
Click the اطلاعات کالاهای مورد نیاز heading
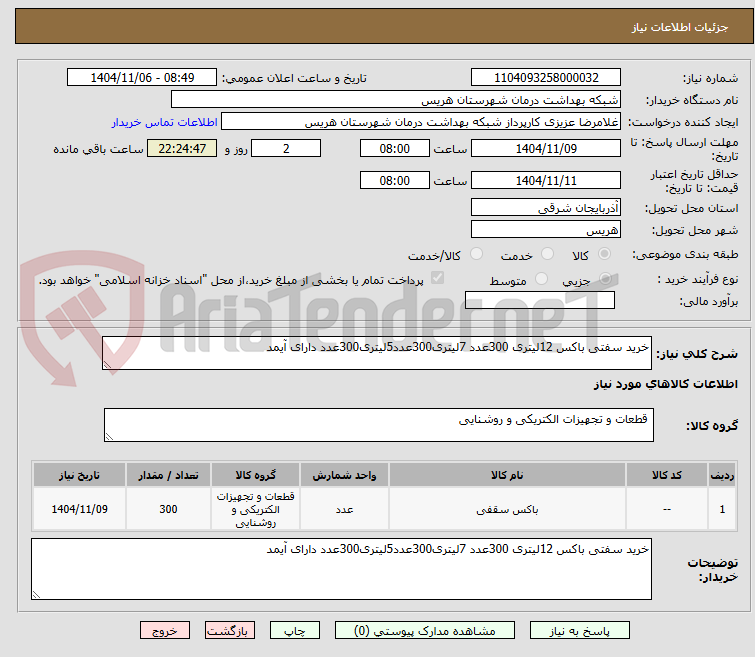click(x=666, y=384)
